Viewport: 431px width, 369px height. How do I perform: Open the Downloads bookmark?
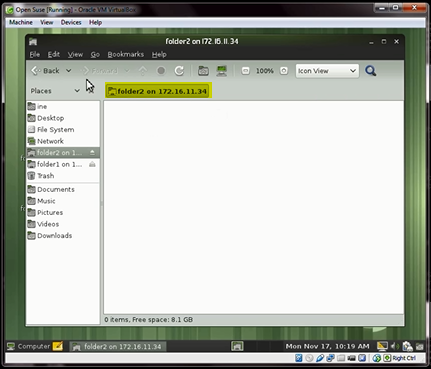tap(63, 236)
